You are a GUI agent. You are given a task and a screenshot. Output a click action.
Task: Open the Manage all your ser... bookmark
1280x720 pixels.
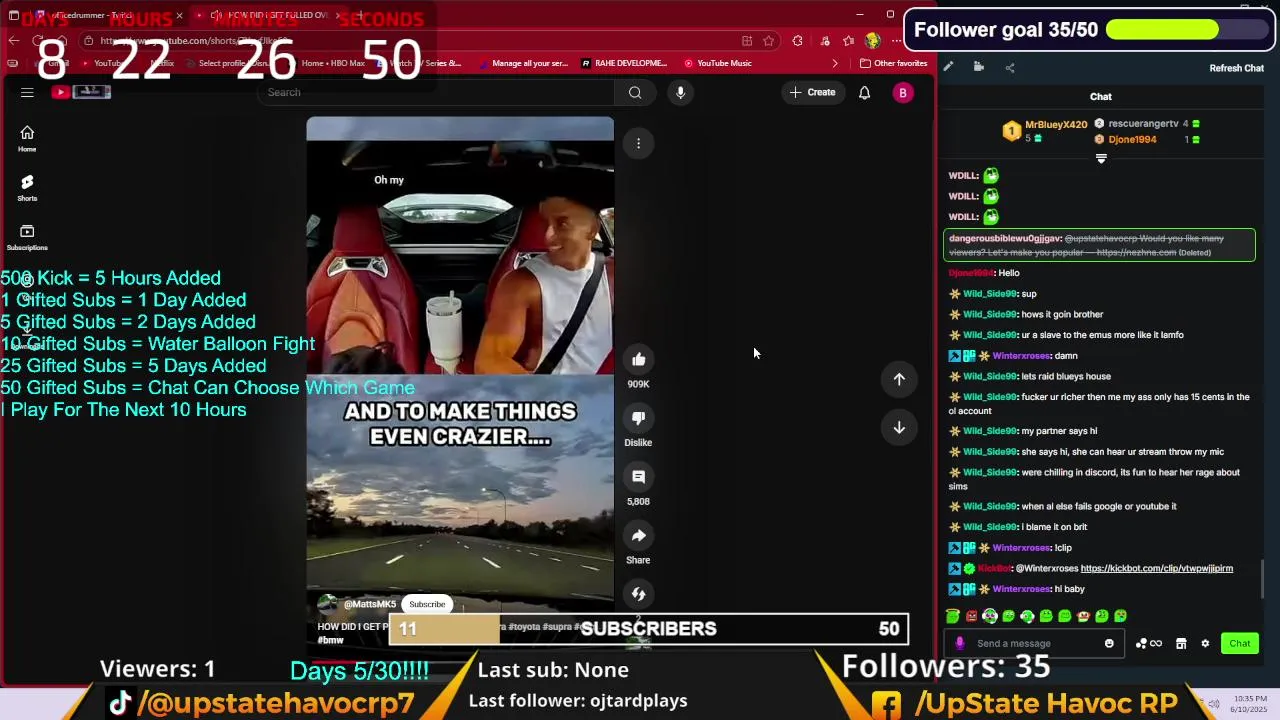[x=522, y=63]
